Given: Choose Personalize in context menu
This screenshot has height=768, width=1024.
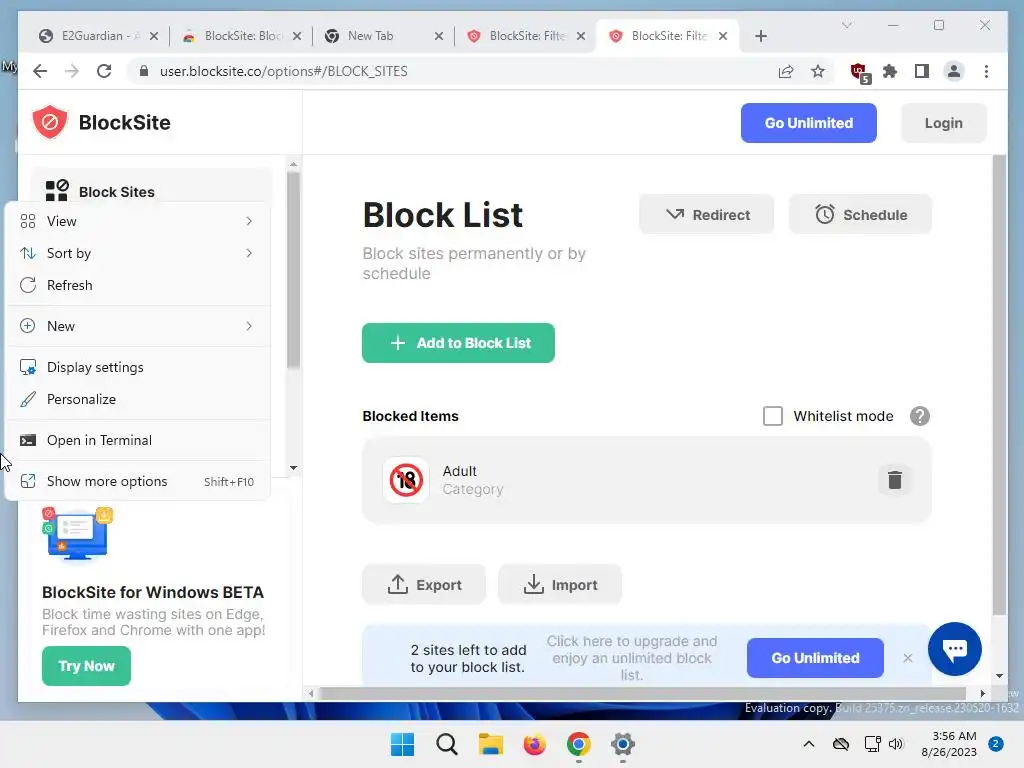Looking at the screenshot, I should (x=138, y=399).
